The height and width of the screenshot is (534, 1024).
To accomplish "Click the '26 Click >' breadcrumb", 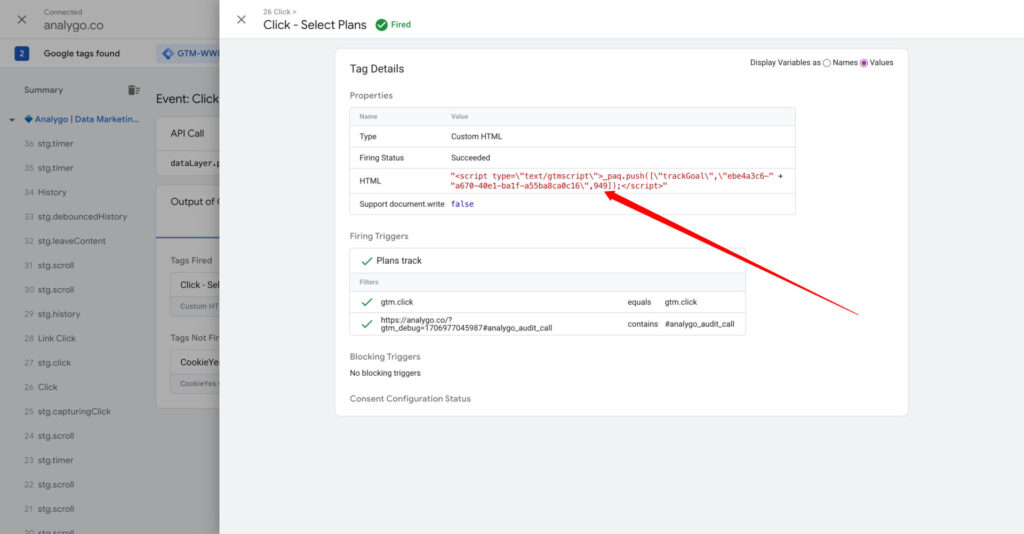I will click(x=280, y=11).
